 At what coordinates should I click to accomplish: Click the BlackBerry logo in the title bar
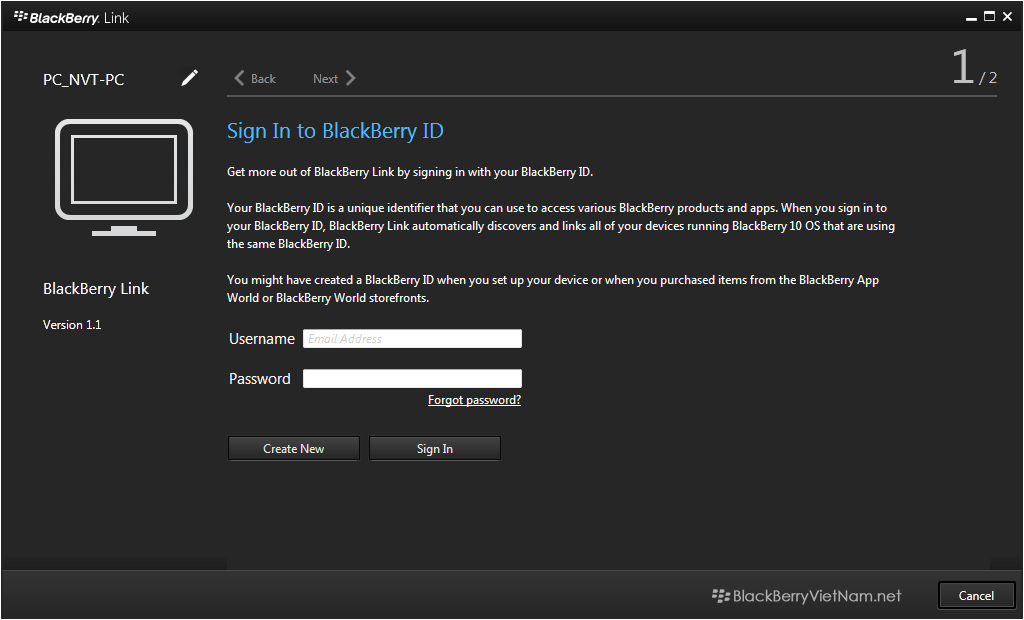click(21, 17)
